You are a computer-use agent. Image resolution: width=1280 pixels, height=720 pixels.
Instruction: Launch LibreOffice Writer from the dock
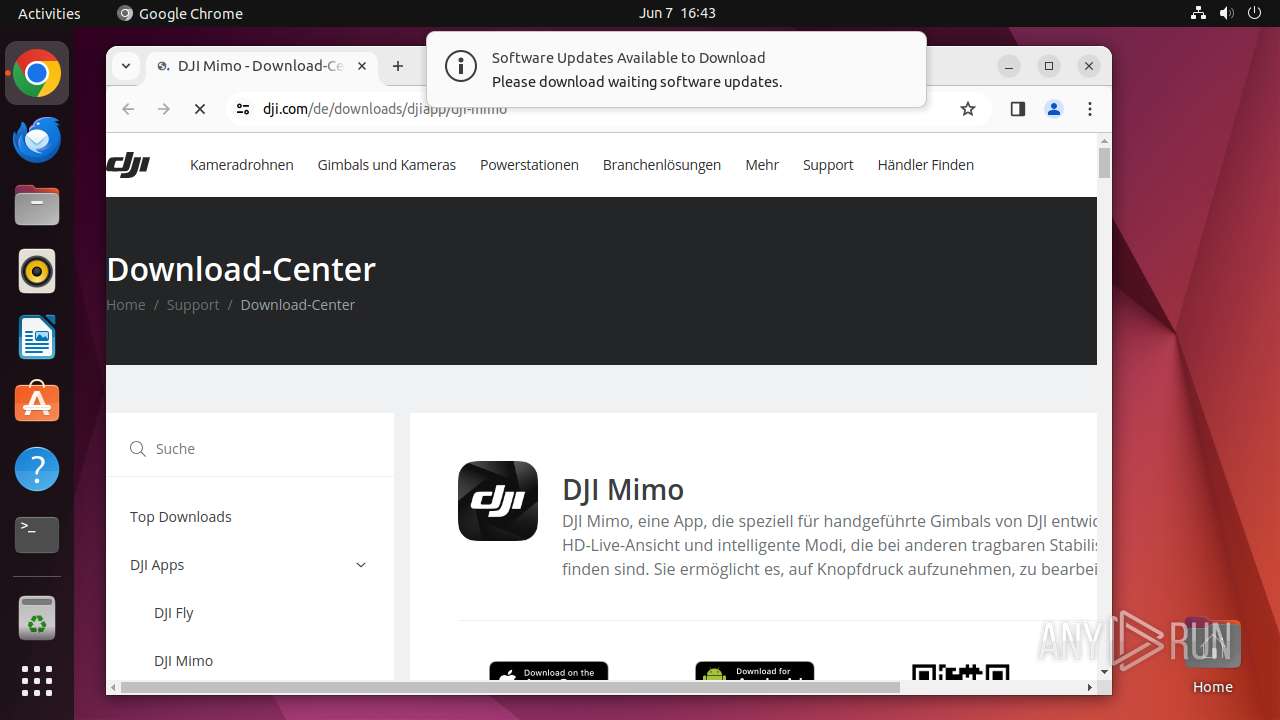(37, 337)
